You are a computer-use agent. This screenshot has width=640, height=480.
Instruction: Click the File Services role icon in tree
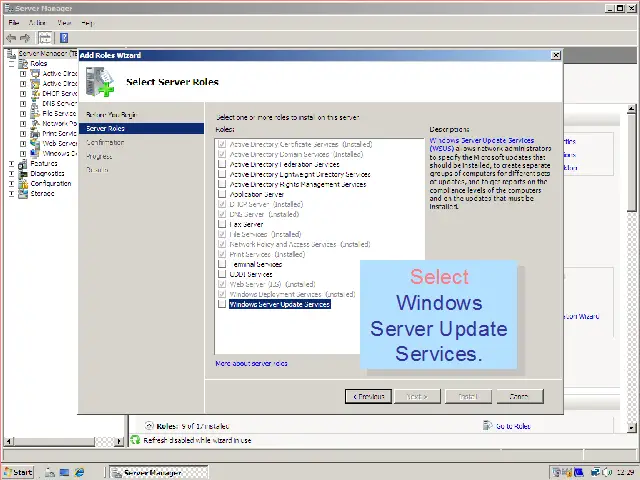36,113
